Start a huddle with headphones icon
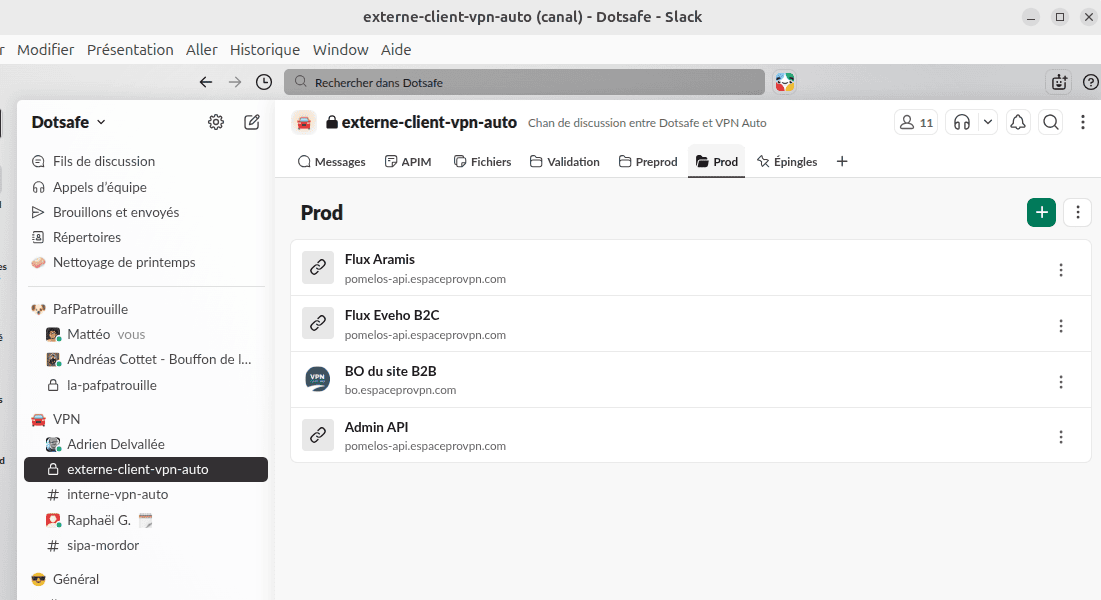Image resolution: width=1101 pixels, height=600 pixels. 962,122
